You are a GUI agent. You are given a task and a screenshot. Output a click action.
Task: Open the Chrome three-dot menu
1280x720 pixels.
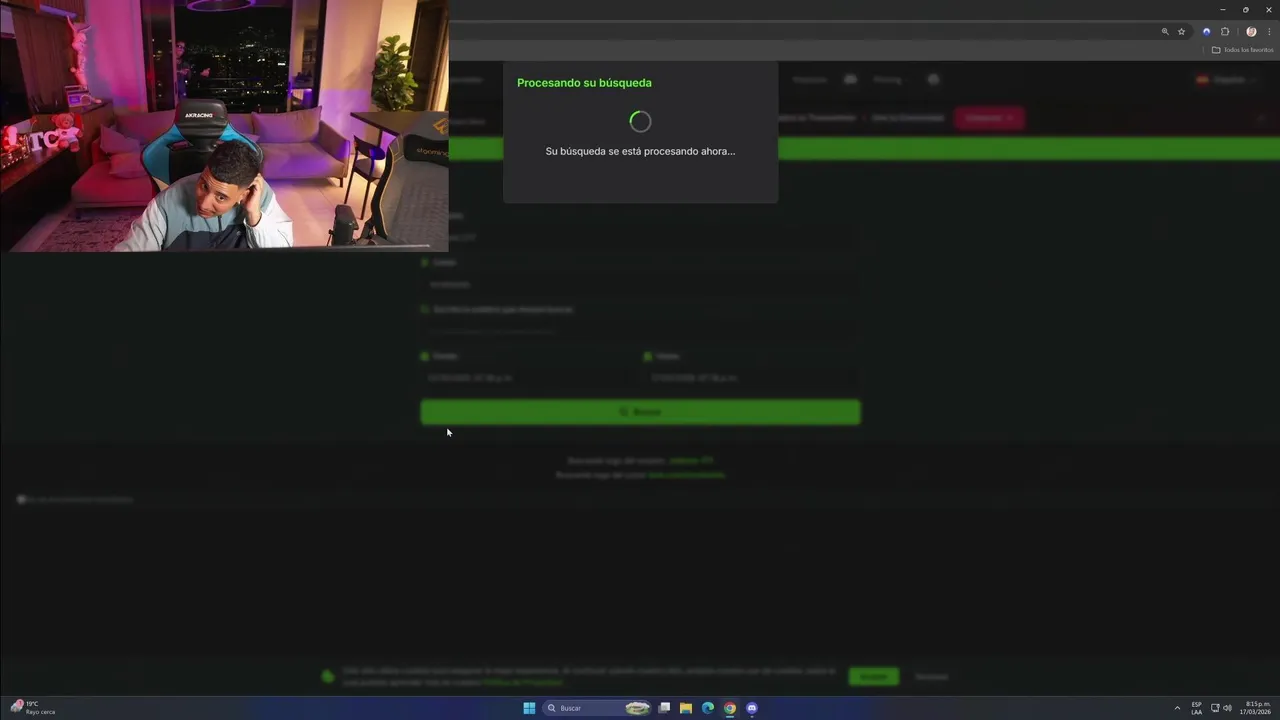1269,32
